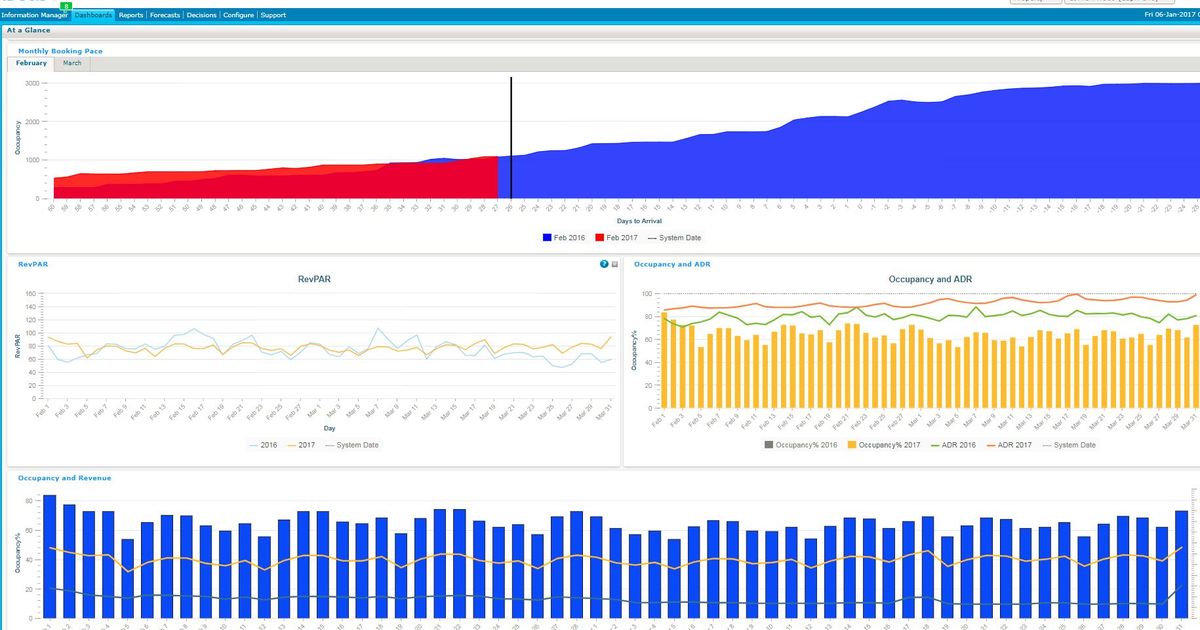
Task: Open the Configure menu
Action: 238,15
